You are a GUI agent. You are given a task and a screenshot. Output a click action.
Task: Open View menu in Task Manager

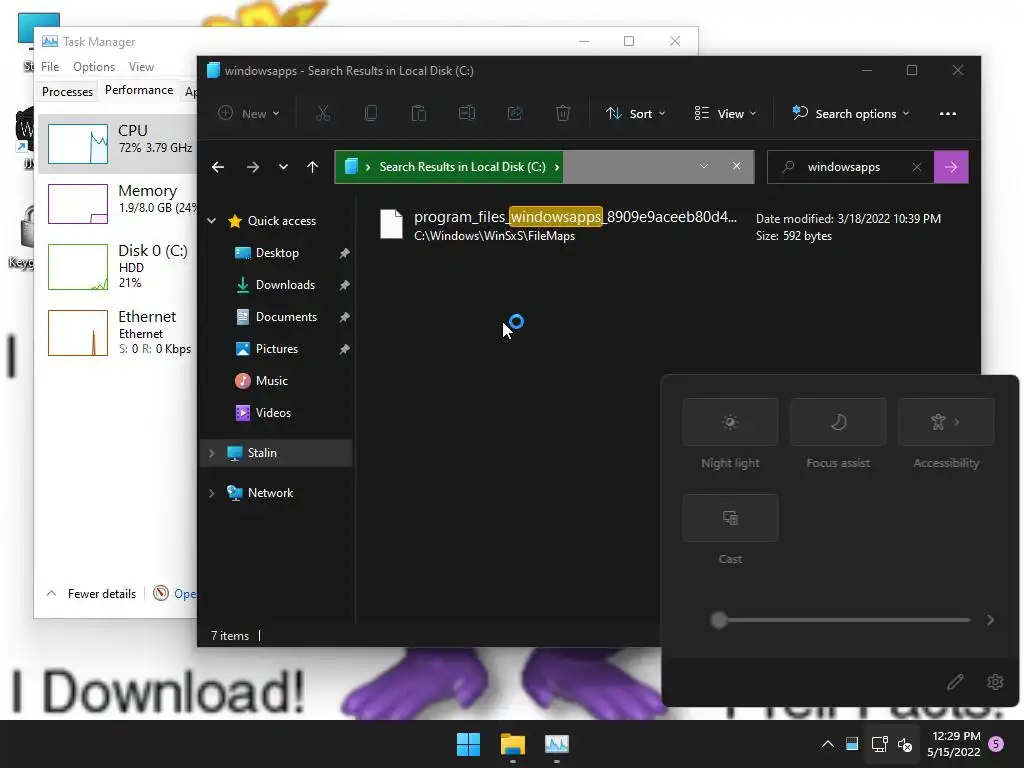[x=141, y=67]
